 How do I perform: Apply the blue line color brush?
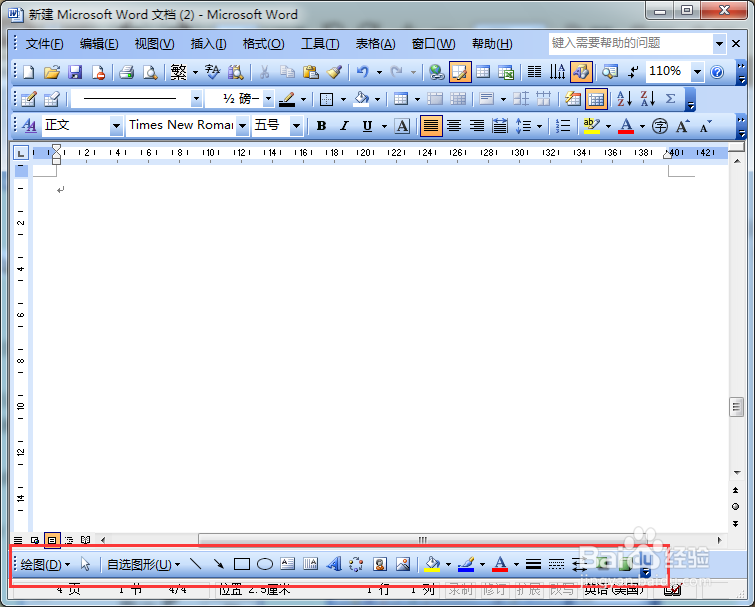[466, 564]
